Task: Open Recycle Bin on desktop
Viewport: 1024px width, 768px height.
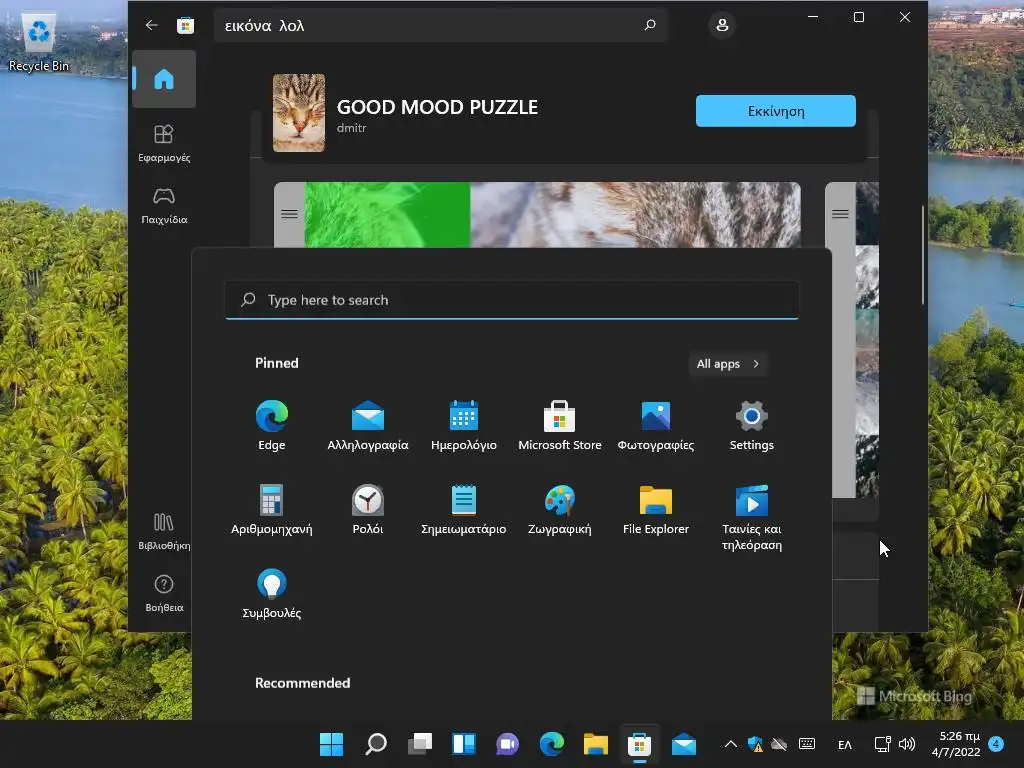Action: coord(39,42)
